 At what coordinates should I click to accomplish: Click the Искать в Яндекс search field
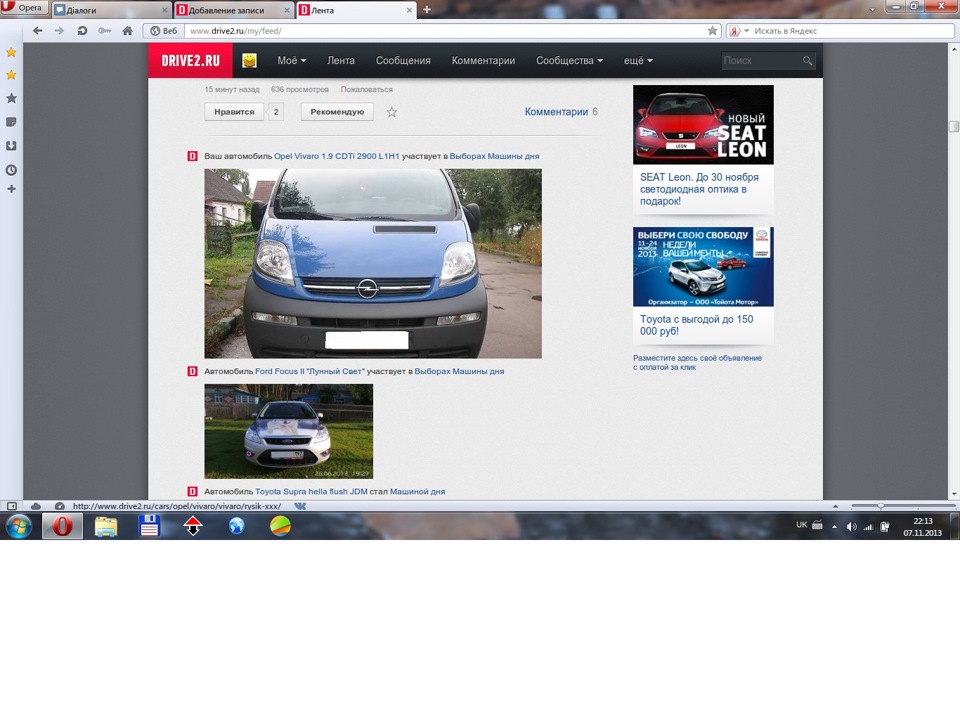pos(852,31)
